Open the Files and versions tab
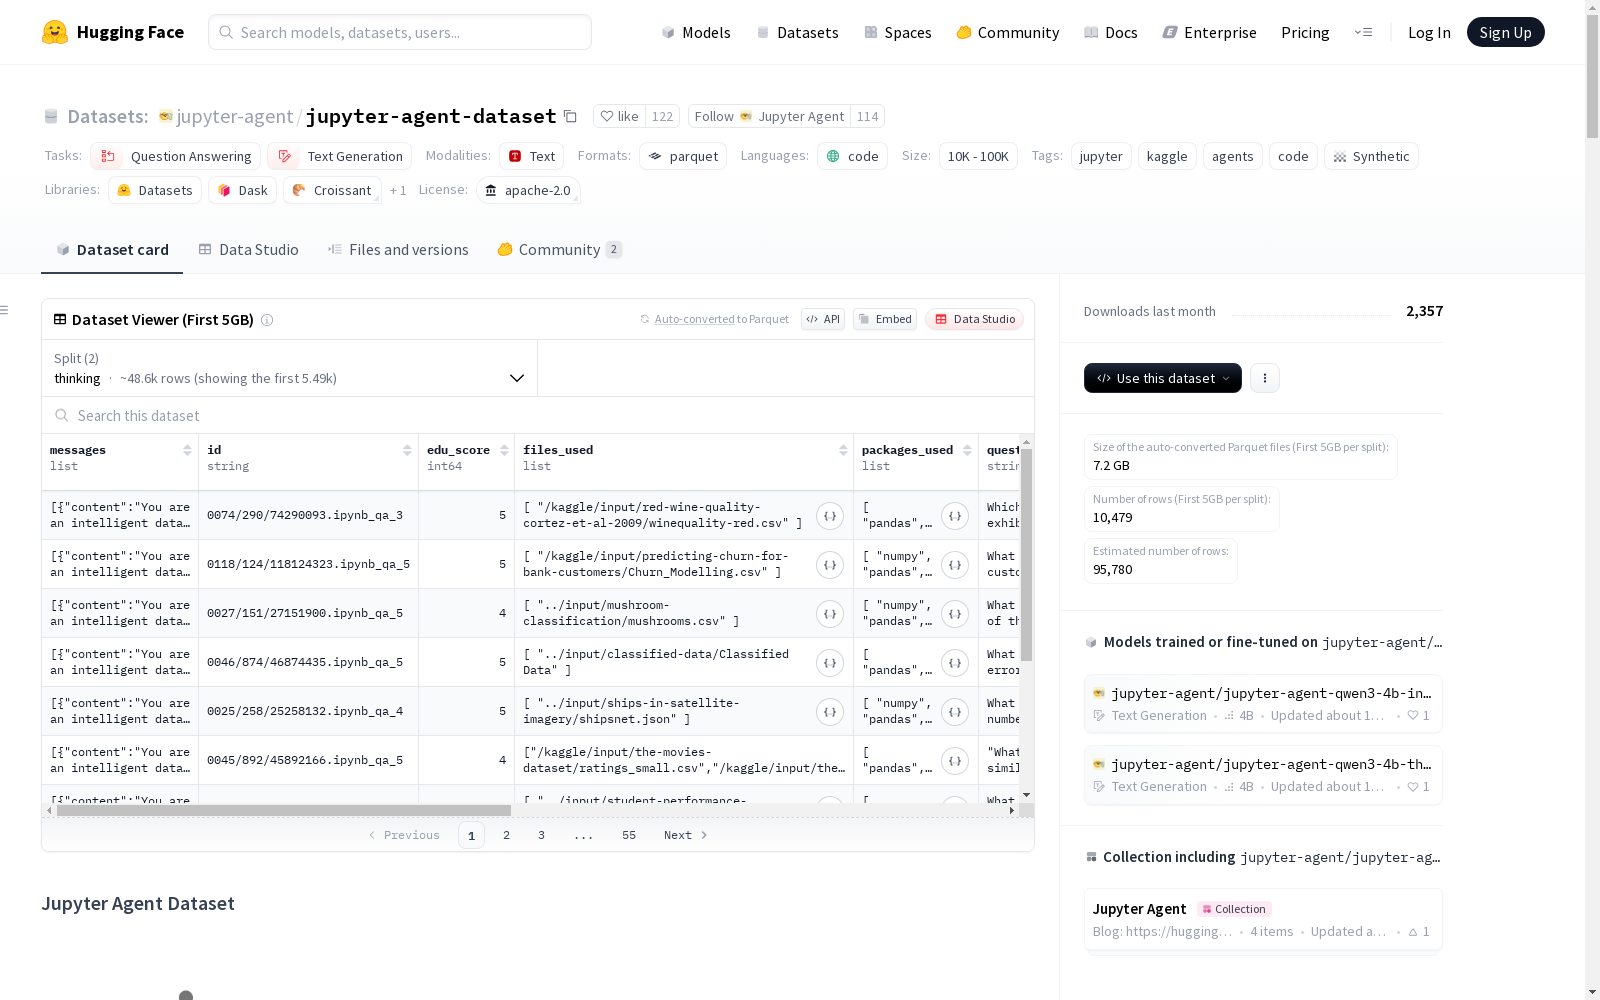This screenshot has height=1000, width=1600. 398,250
